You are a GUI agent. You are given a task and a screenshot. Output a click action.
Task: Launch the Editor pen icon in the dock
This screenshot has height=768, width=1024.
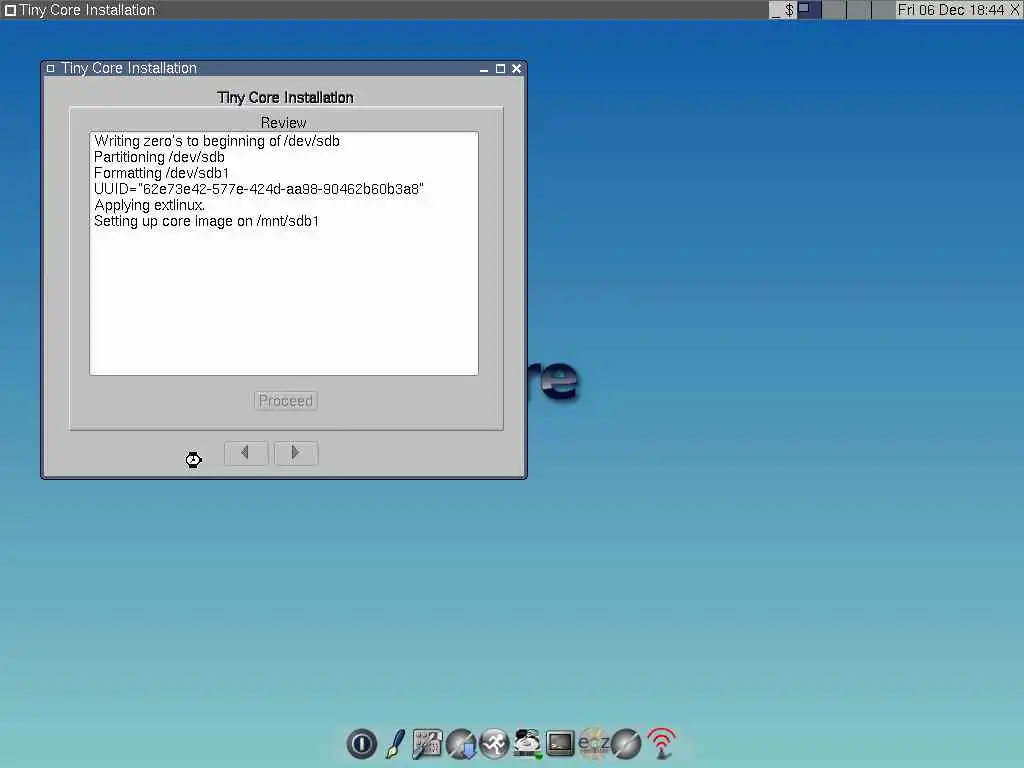394,743
